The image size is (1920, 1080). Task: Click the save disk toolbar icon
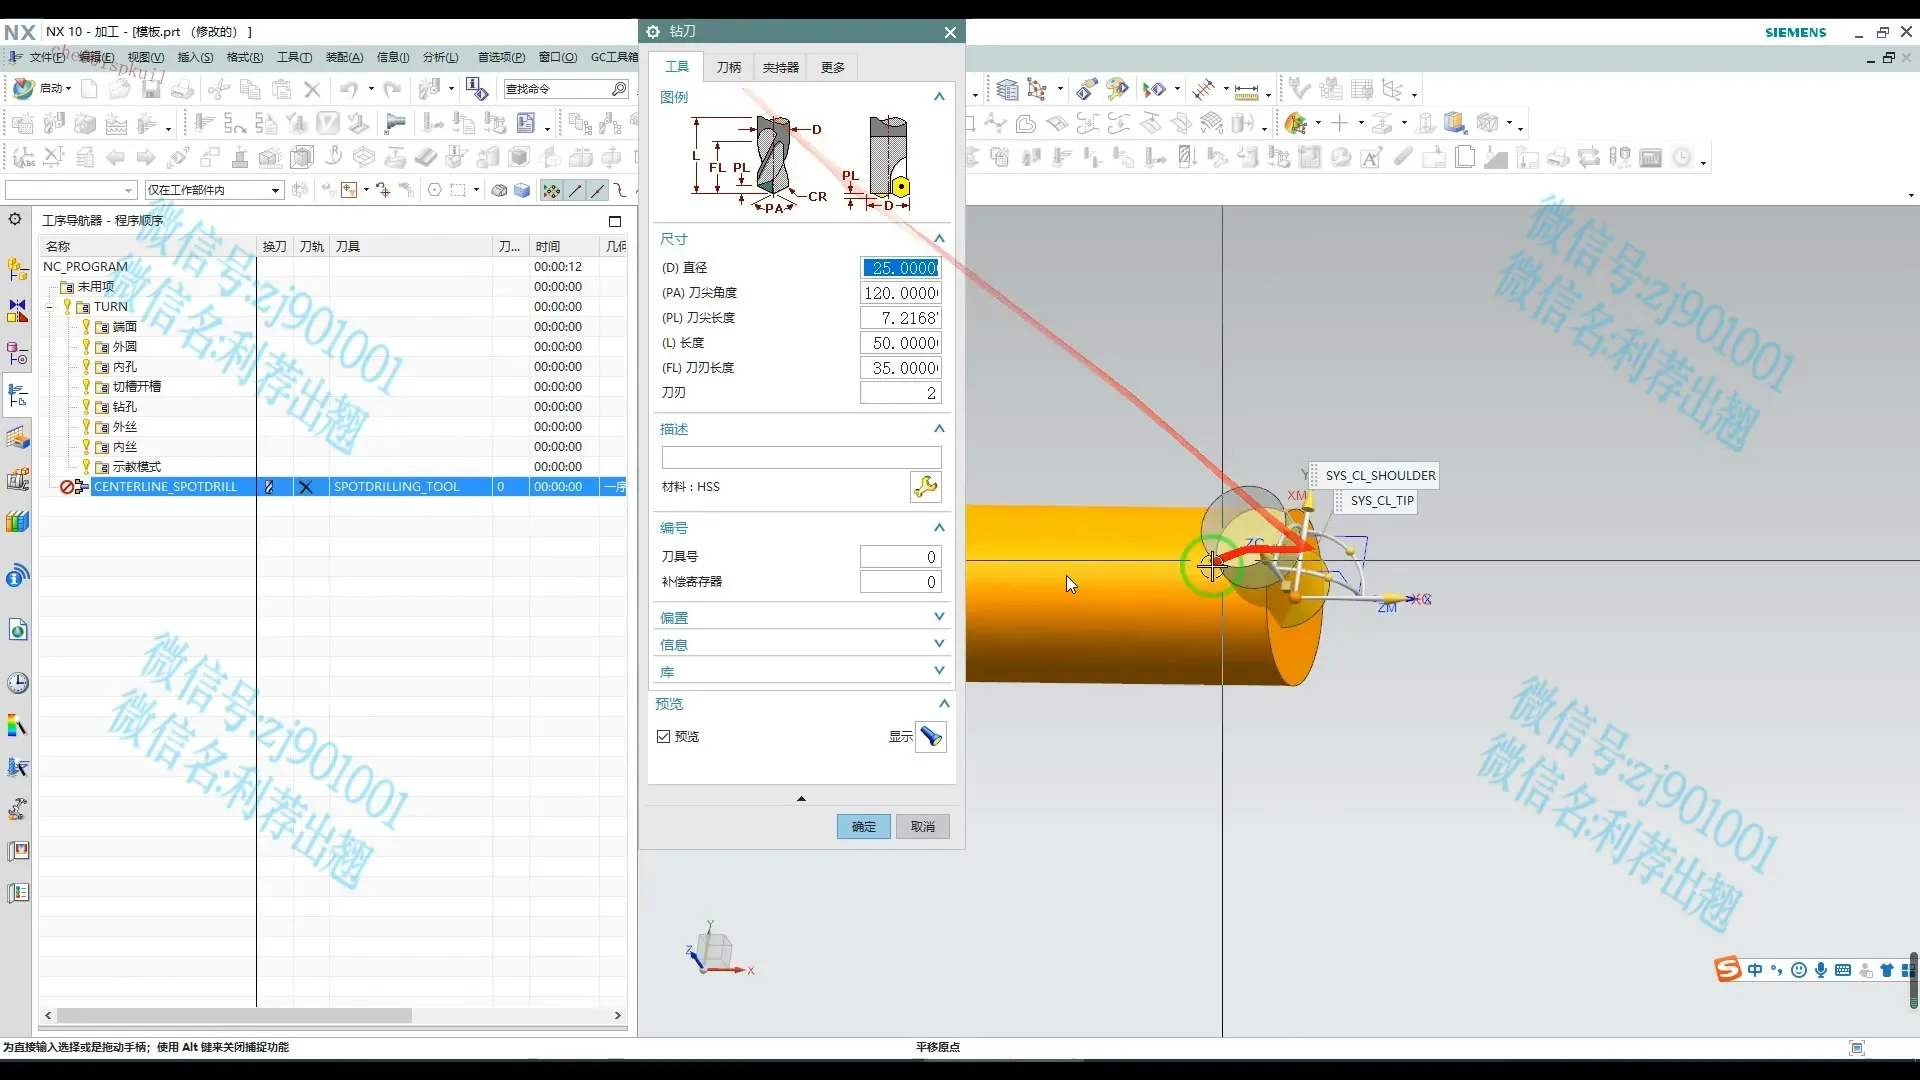coord(151,89)
